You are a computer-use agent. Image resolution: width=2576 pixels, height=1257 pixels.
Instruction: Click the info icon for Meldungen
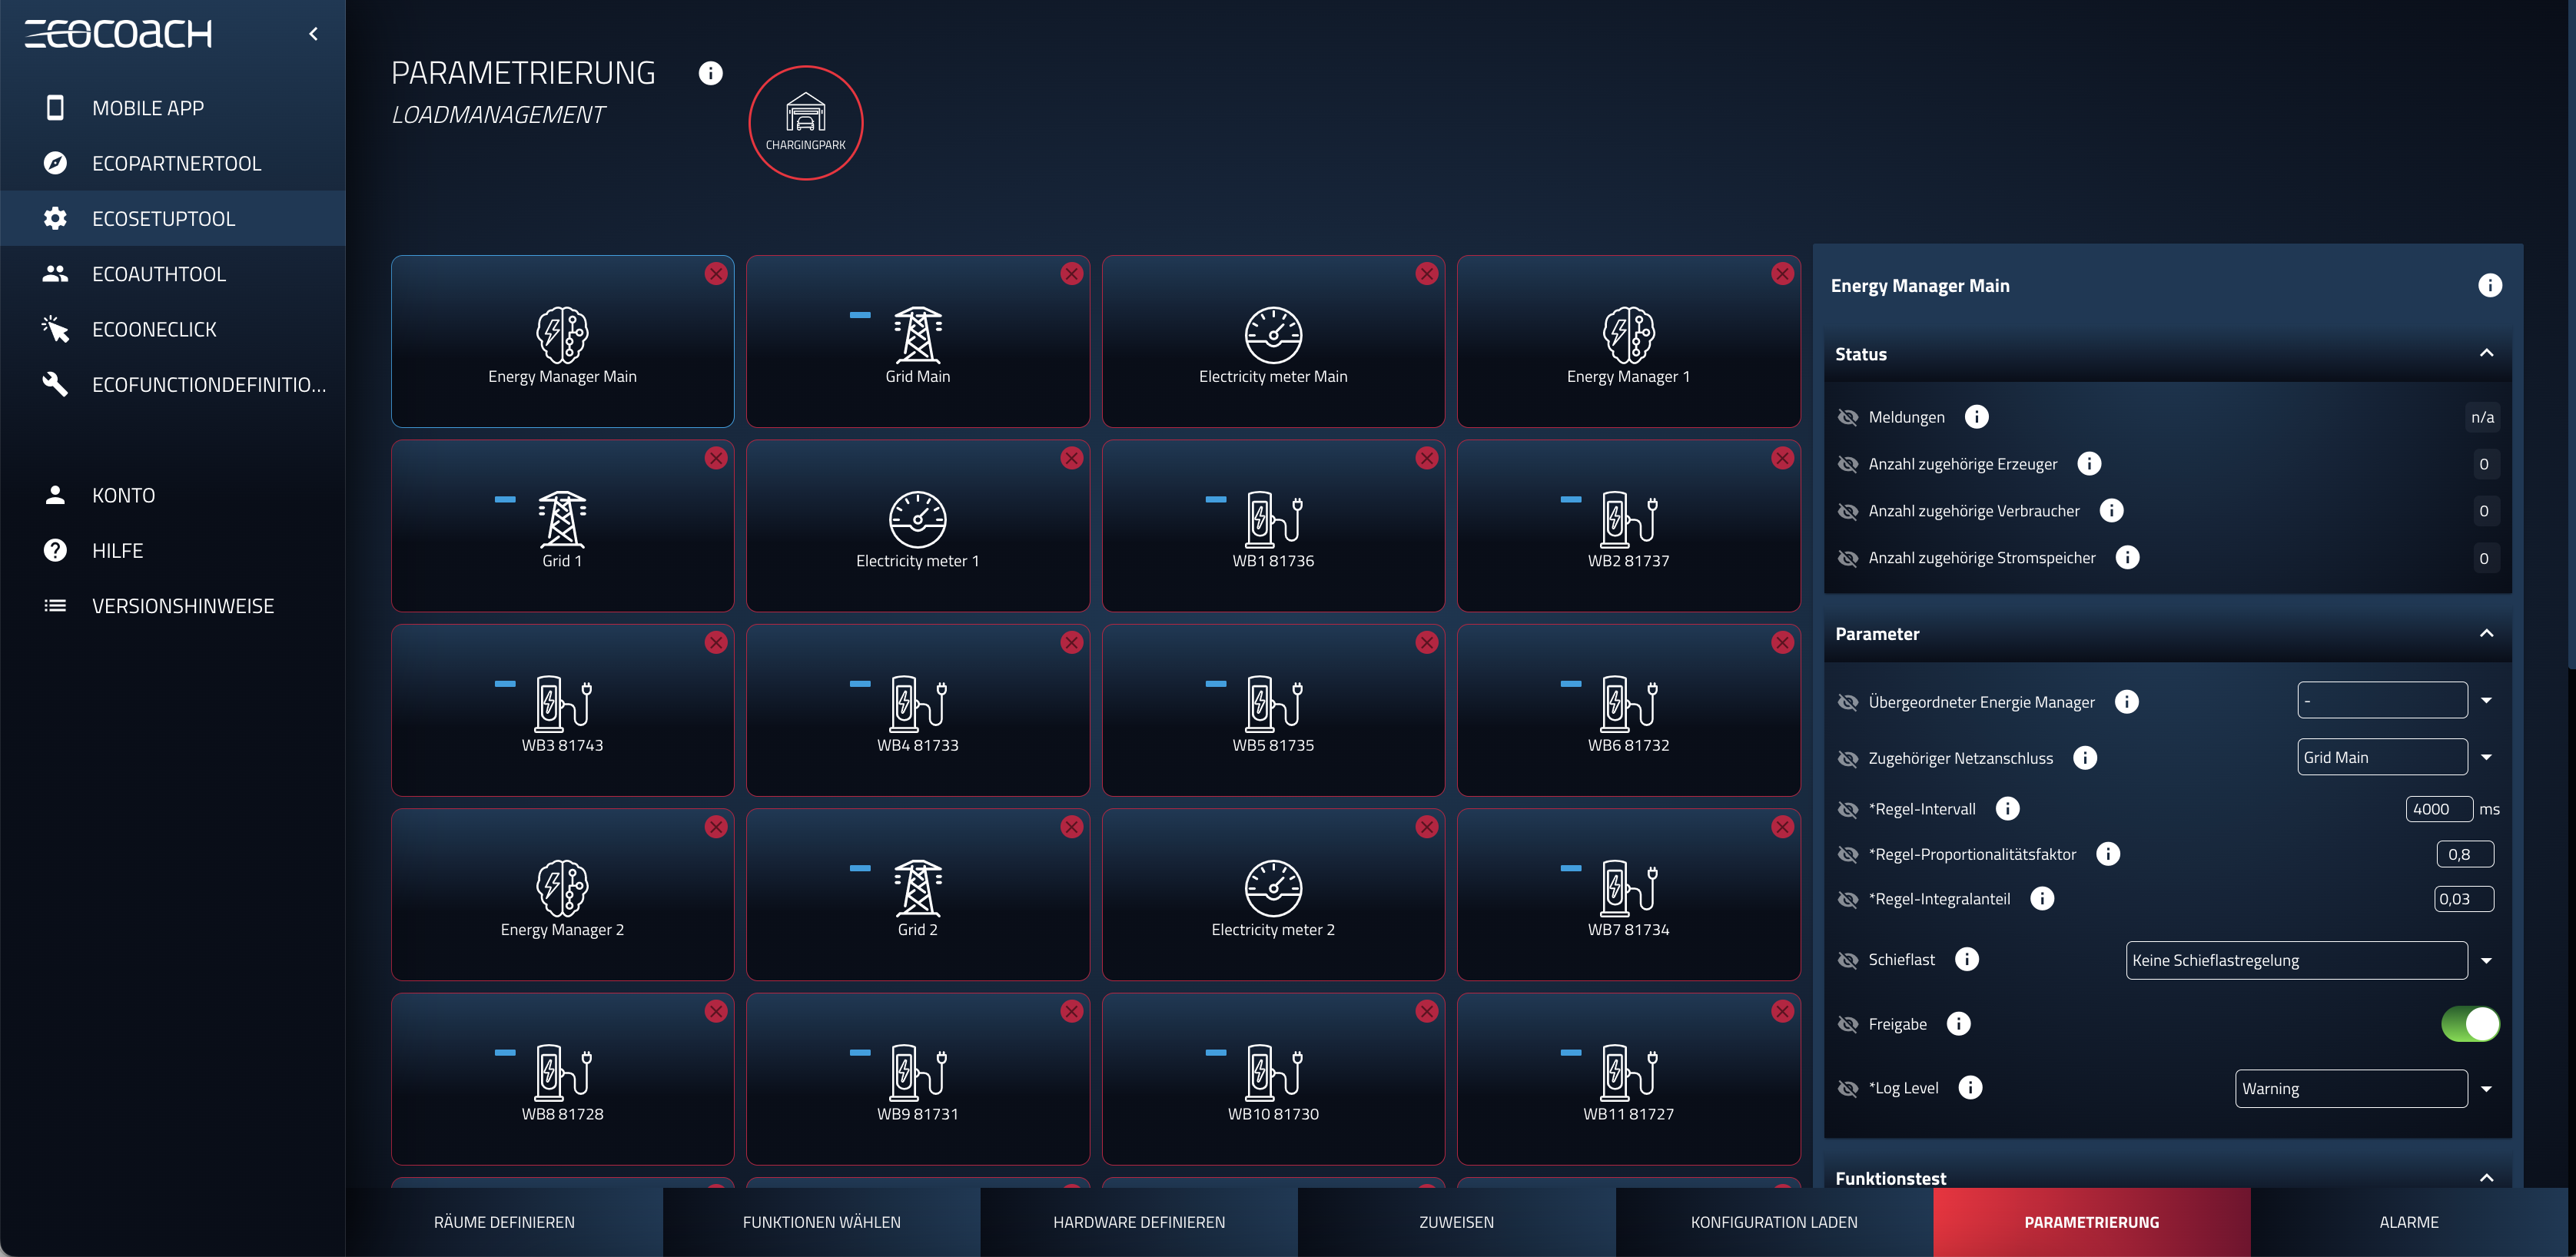[1976, 417]
